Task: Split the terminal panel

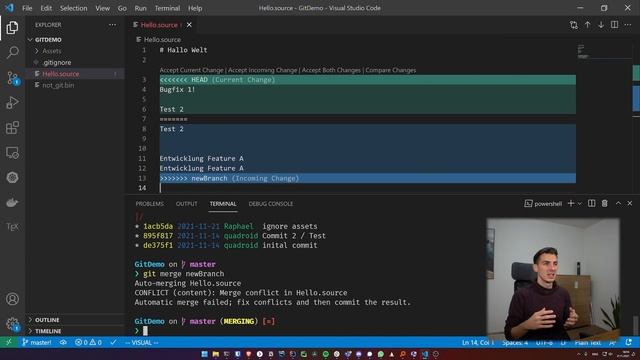Action: pyautogui.click(x=591, y=203)
